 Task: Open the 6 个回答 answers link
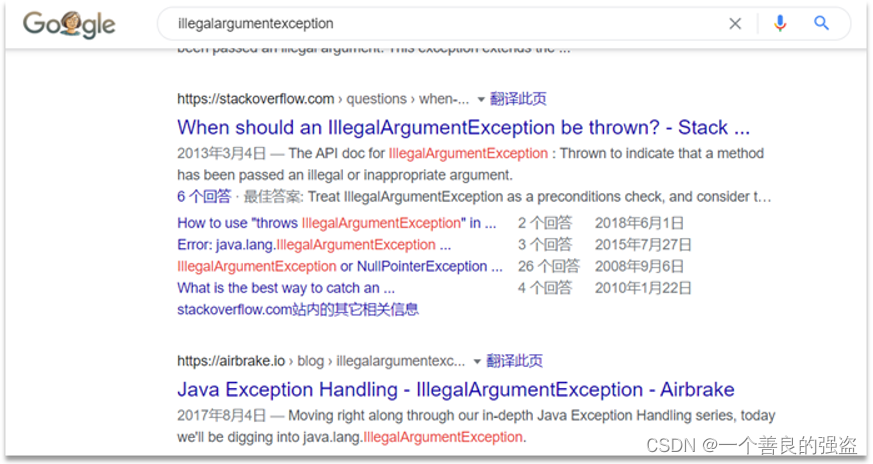(x=204, y=196)
